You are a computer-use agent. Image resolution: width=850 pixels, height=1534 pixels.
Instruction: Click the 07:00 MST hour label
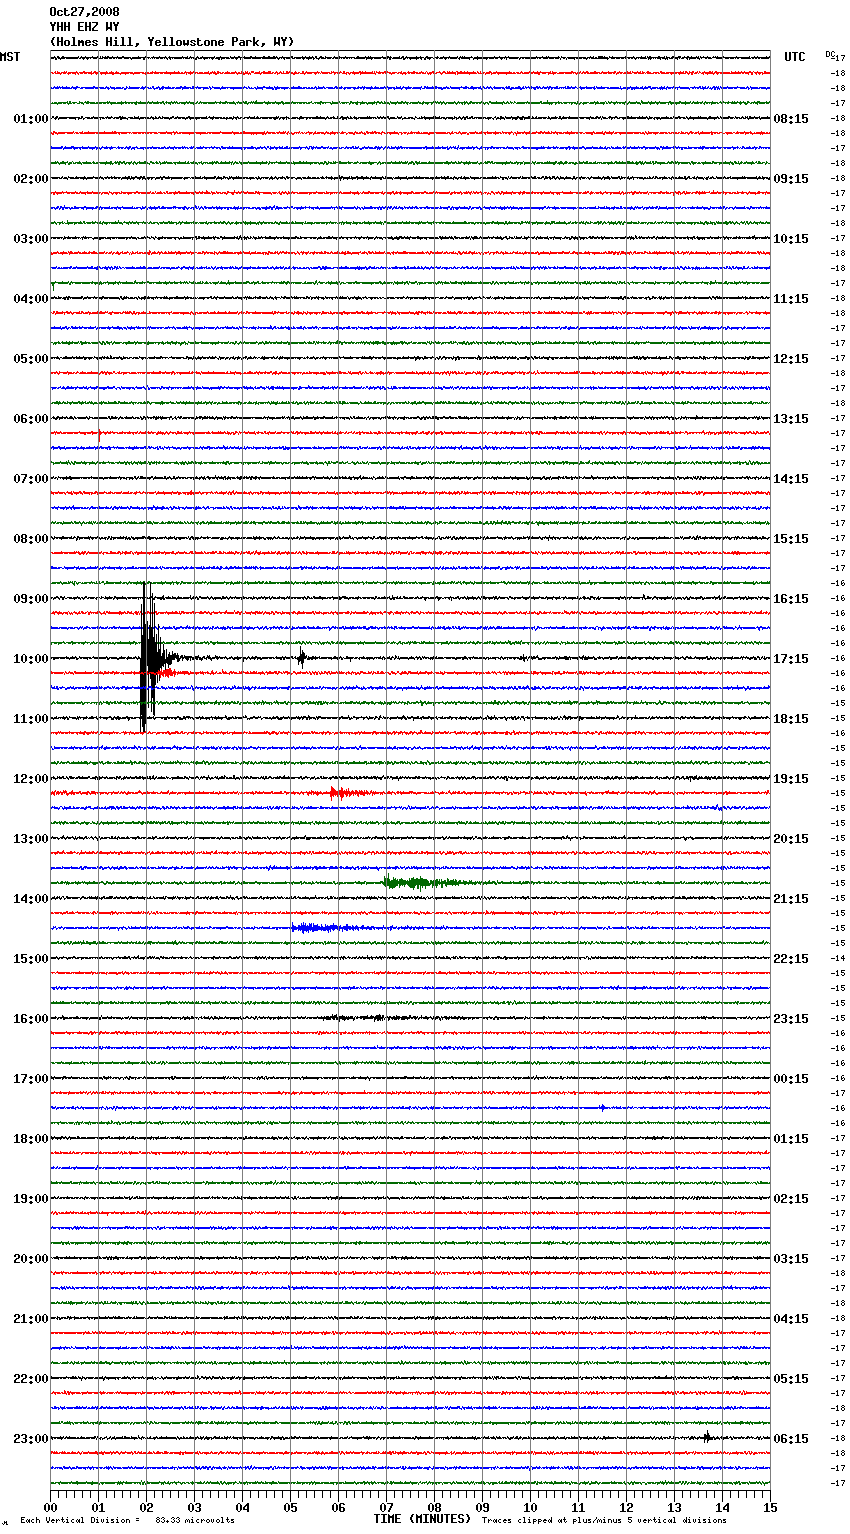click(30, 479)
